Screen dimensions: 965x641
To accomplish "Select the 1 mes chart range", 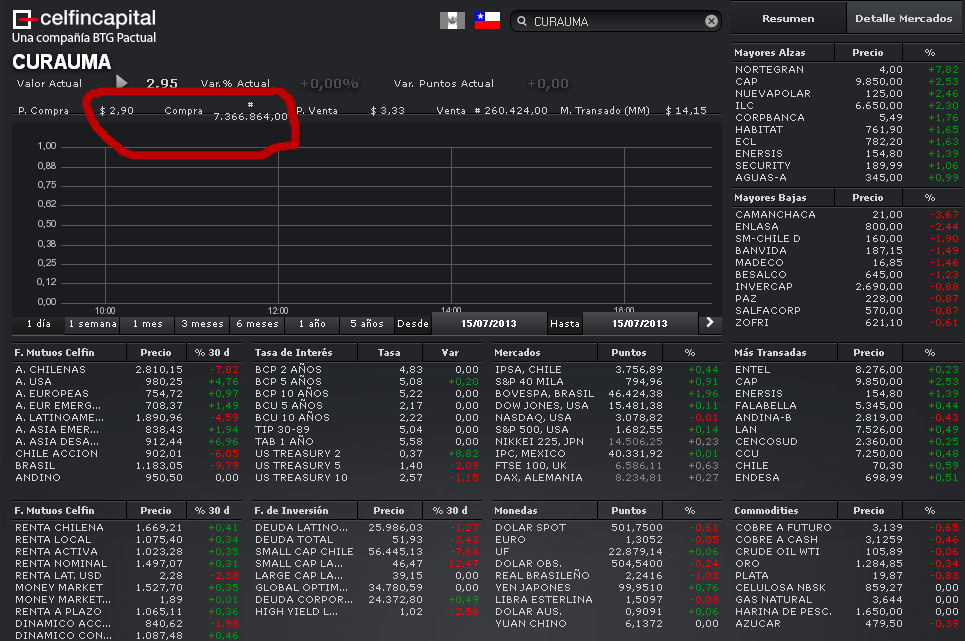I will [148, 324].
